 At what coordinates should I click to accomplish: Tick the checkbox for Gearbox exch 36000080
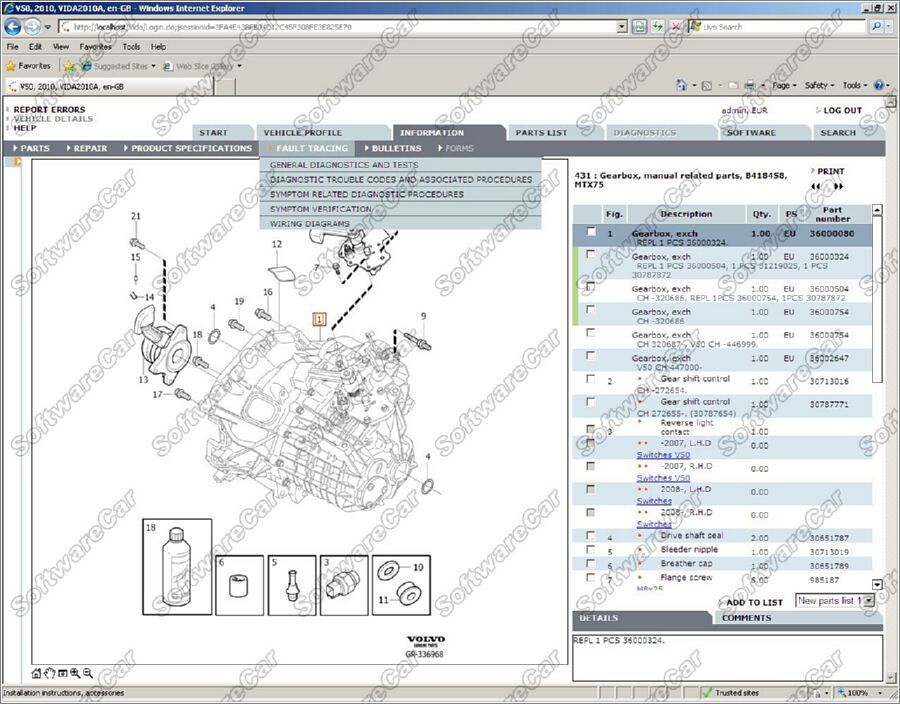(591, 232)
